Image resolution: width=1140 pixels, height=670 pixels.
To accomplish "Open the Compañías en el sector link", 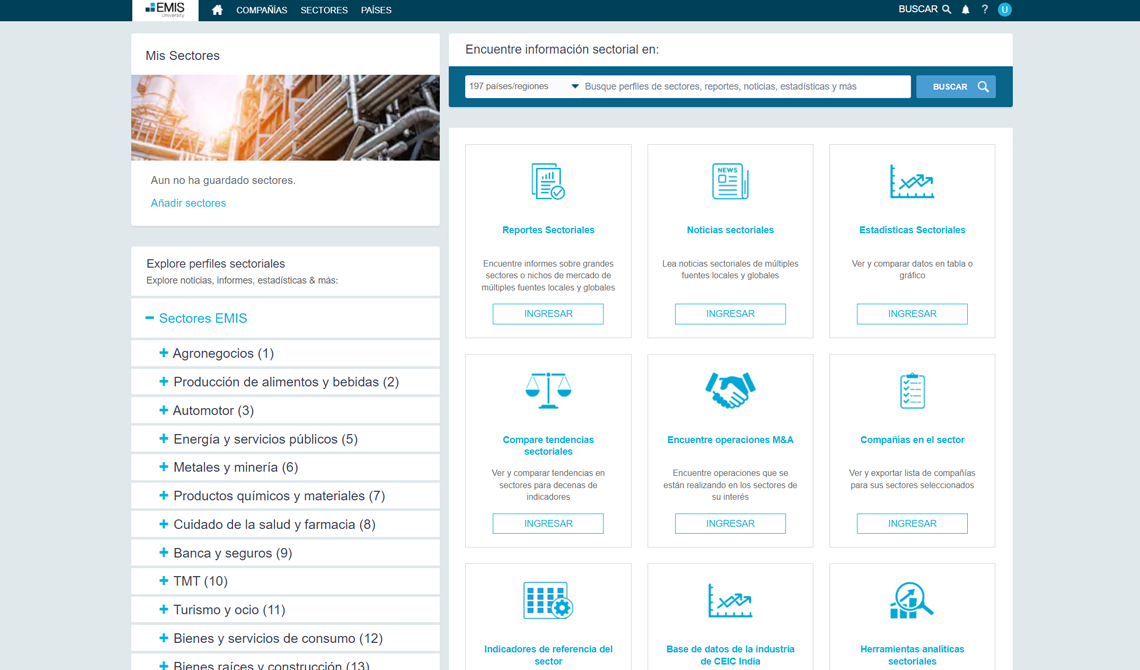I will [x=912, y=440].
